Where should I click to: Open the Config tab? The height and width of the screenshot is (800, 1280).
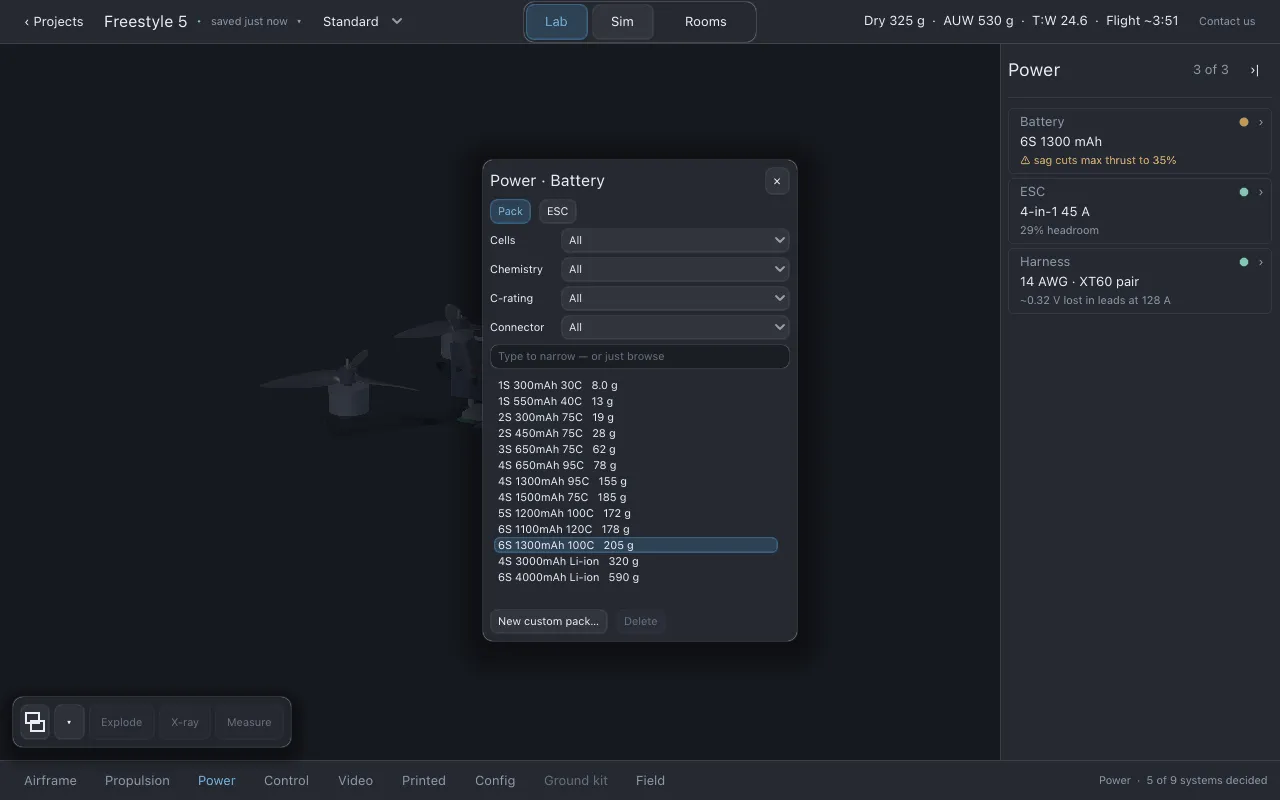point(495,780)
